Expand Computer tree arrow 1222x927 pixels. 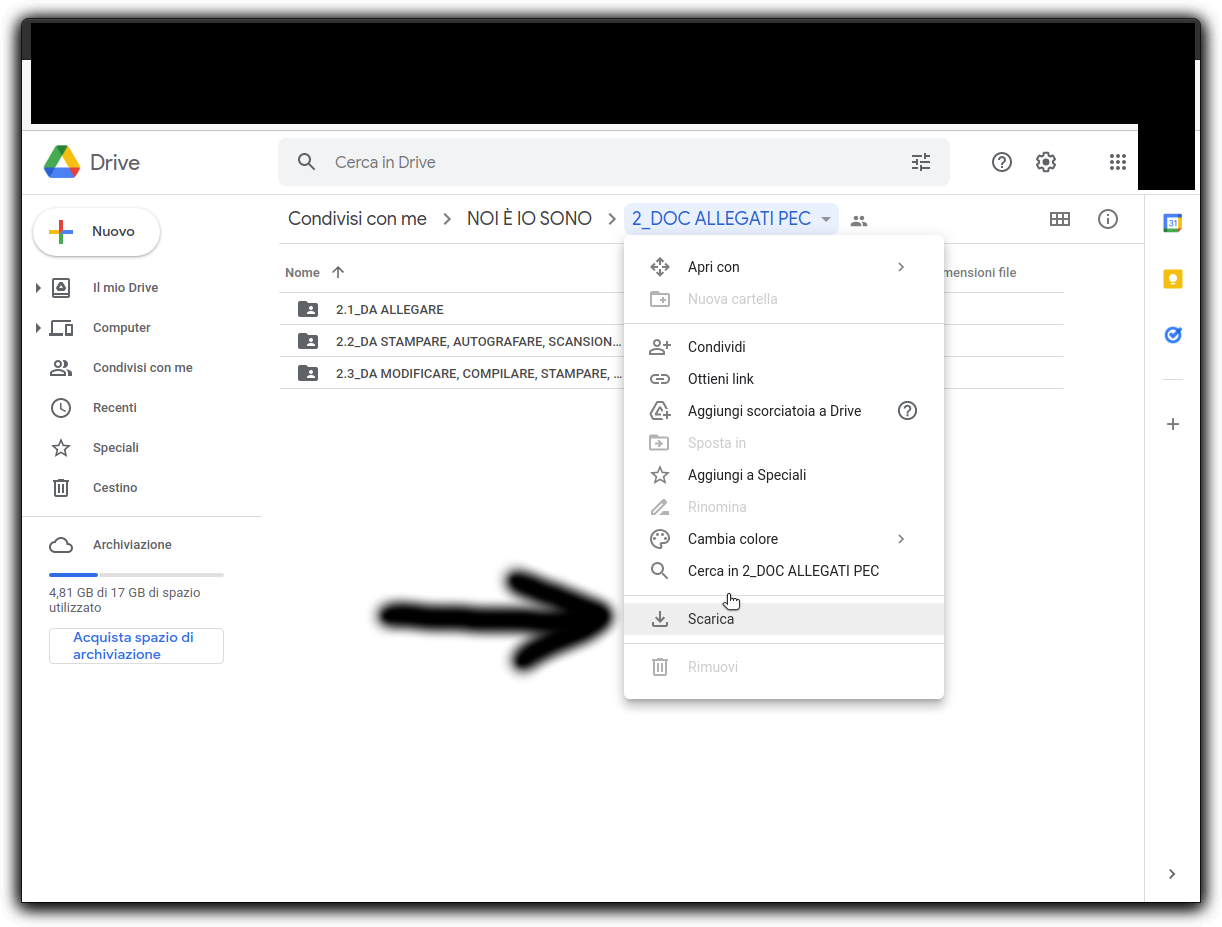[x=38, y=328]
